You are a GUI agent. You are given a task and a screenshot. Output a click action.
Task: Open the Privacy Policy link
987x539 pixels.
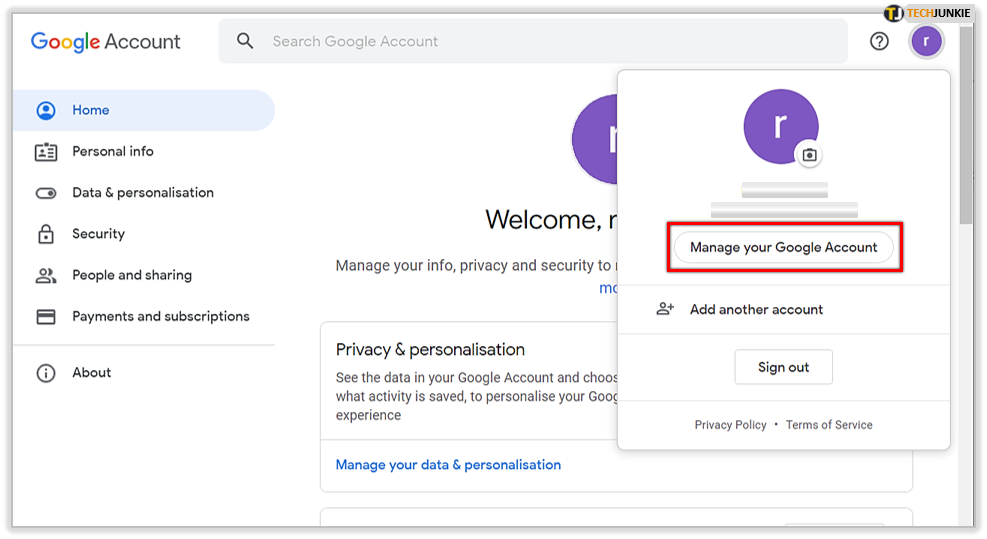[x=730, y=425]
